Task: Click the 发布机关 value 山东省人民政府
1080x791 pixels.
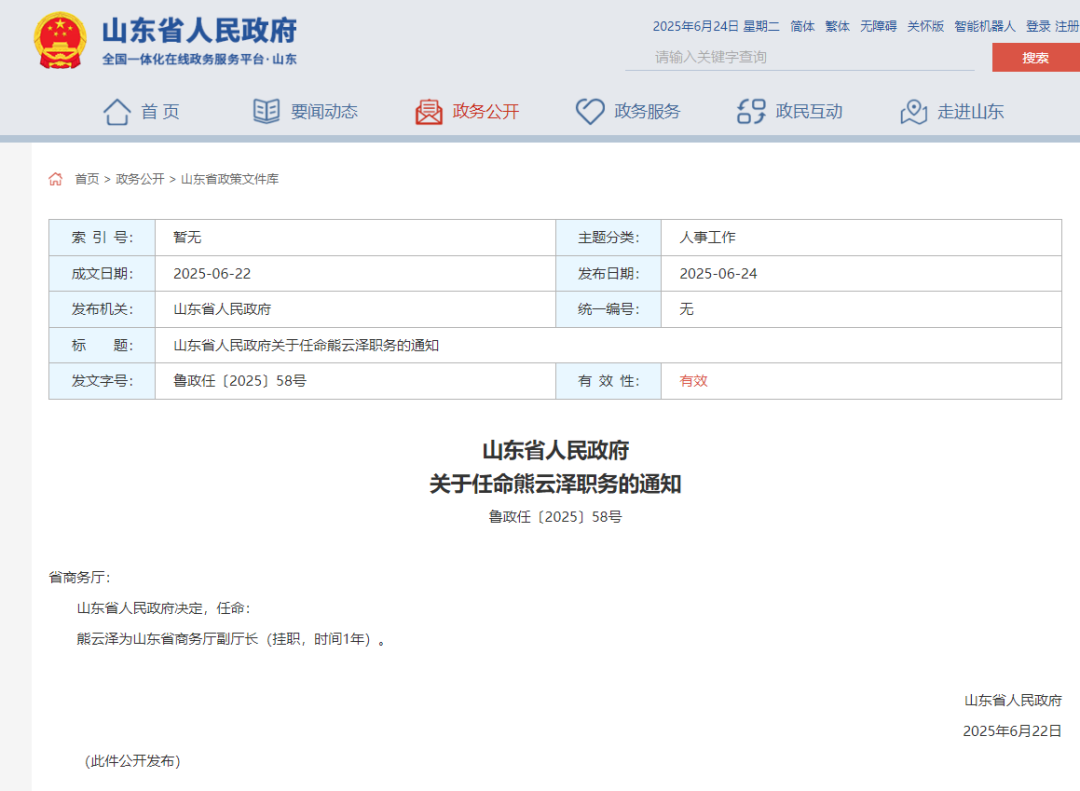Action: pos(222,309)
